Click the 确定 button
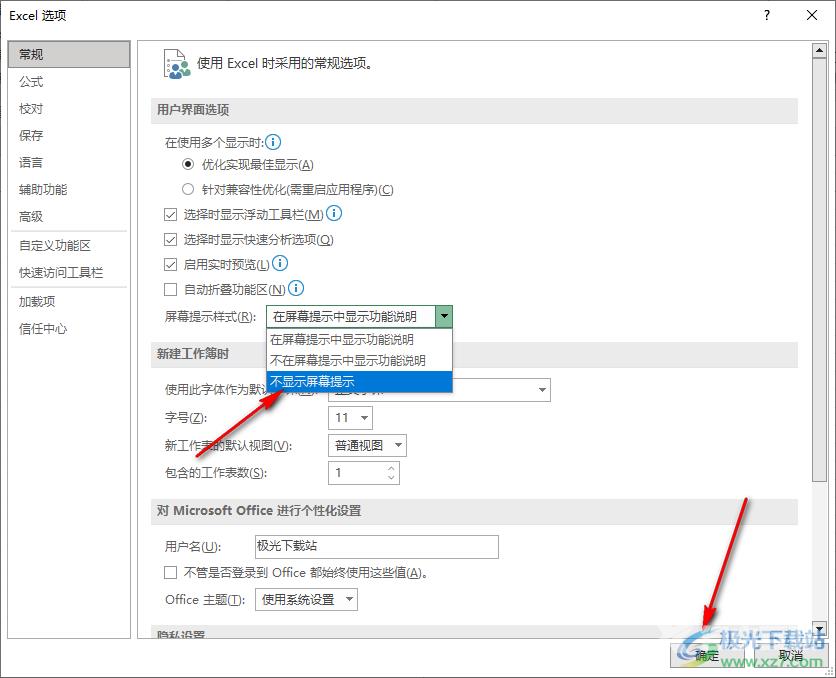Image resolution: width=836 pixels, height=678 pixels. (708, 655)
